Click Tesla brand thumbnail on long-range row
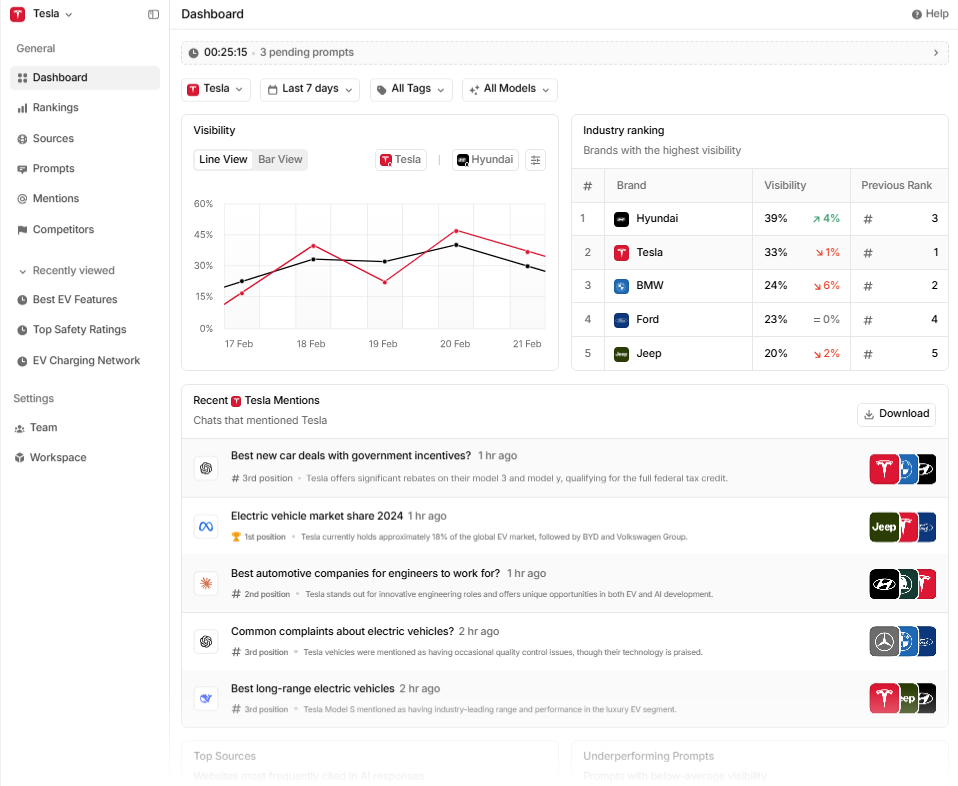958x786 pixels. [x=883, y=699]
